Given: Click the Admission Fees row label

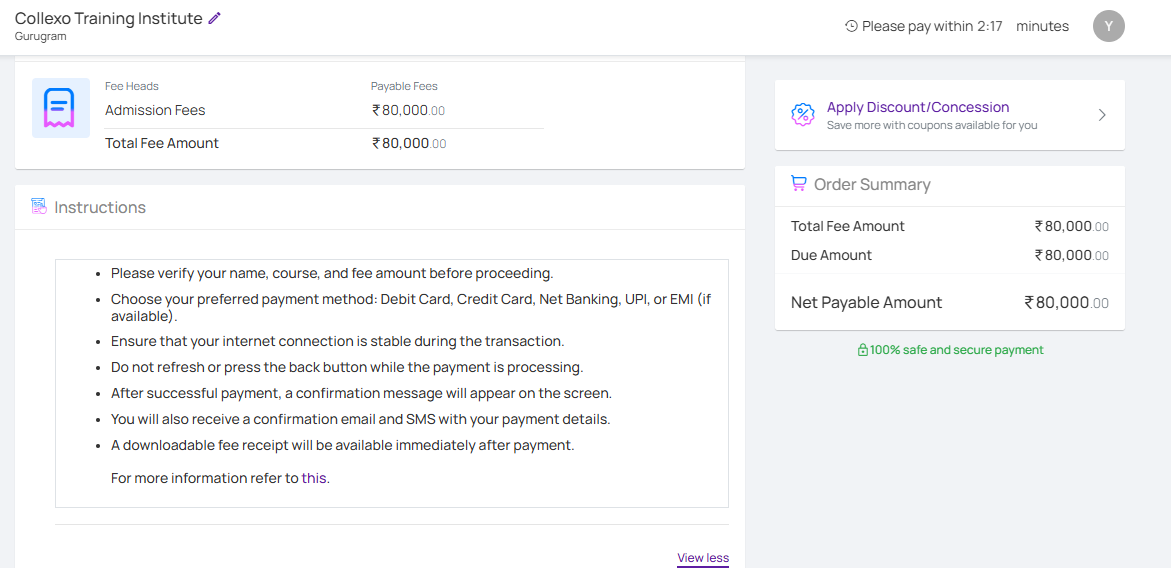Looking at the screenshot, I should [155, 110].
